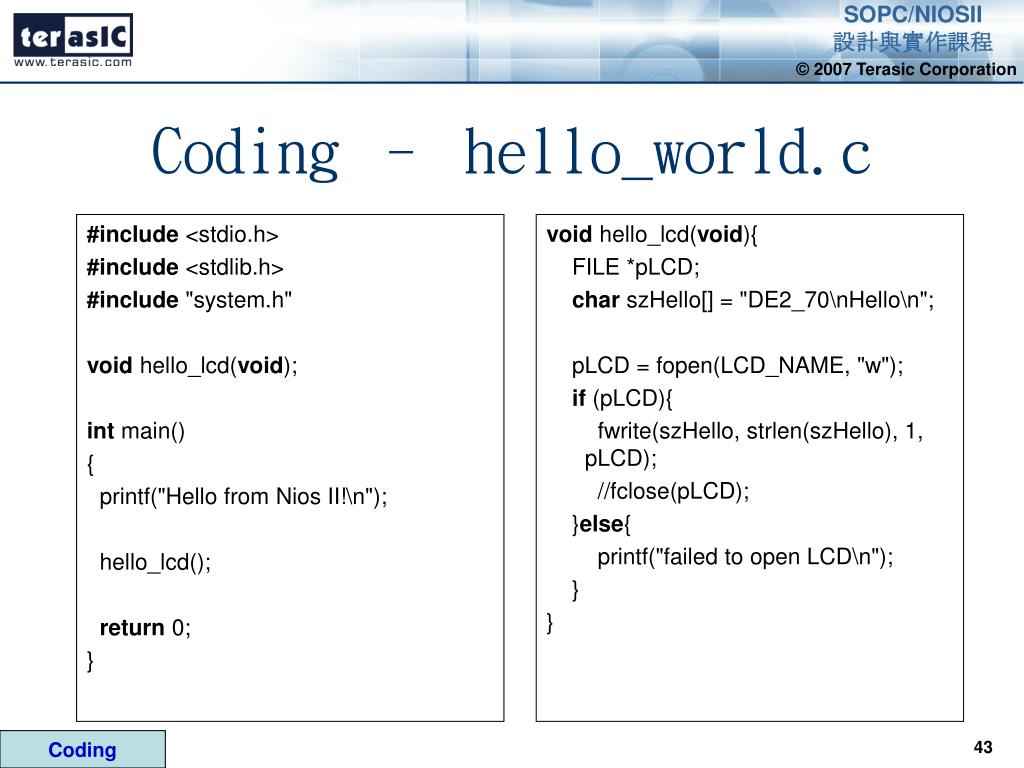1024x768 pixels.
Task: Select the printf("failed to open LCD\n"); line
Action: click(x=745, y=557)
